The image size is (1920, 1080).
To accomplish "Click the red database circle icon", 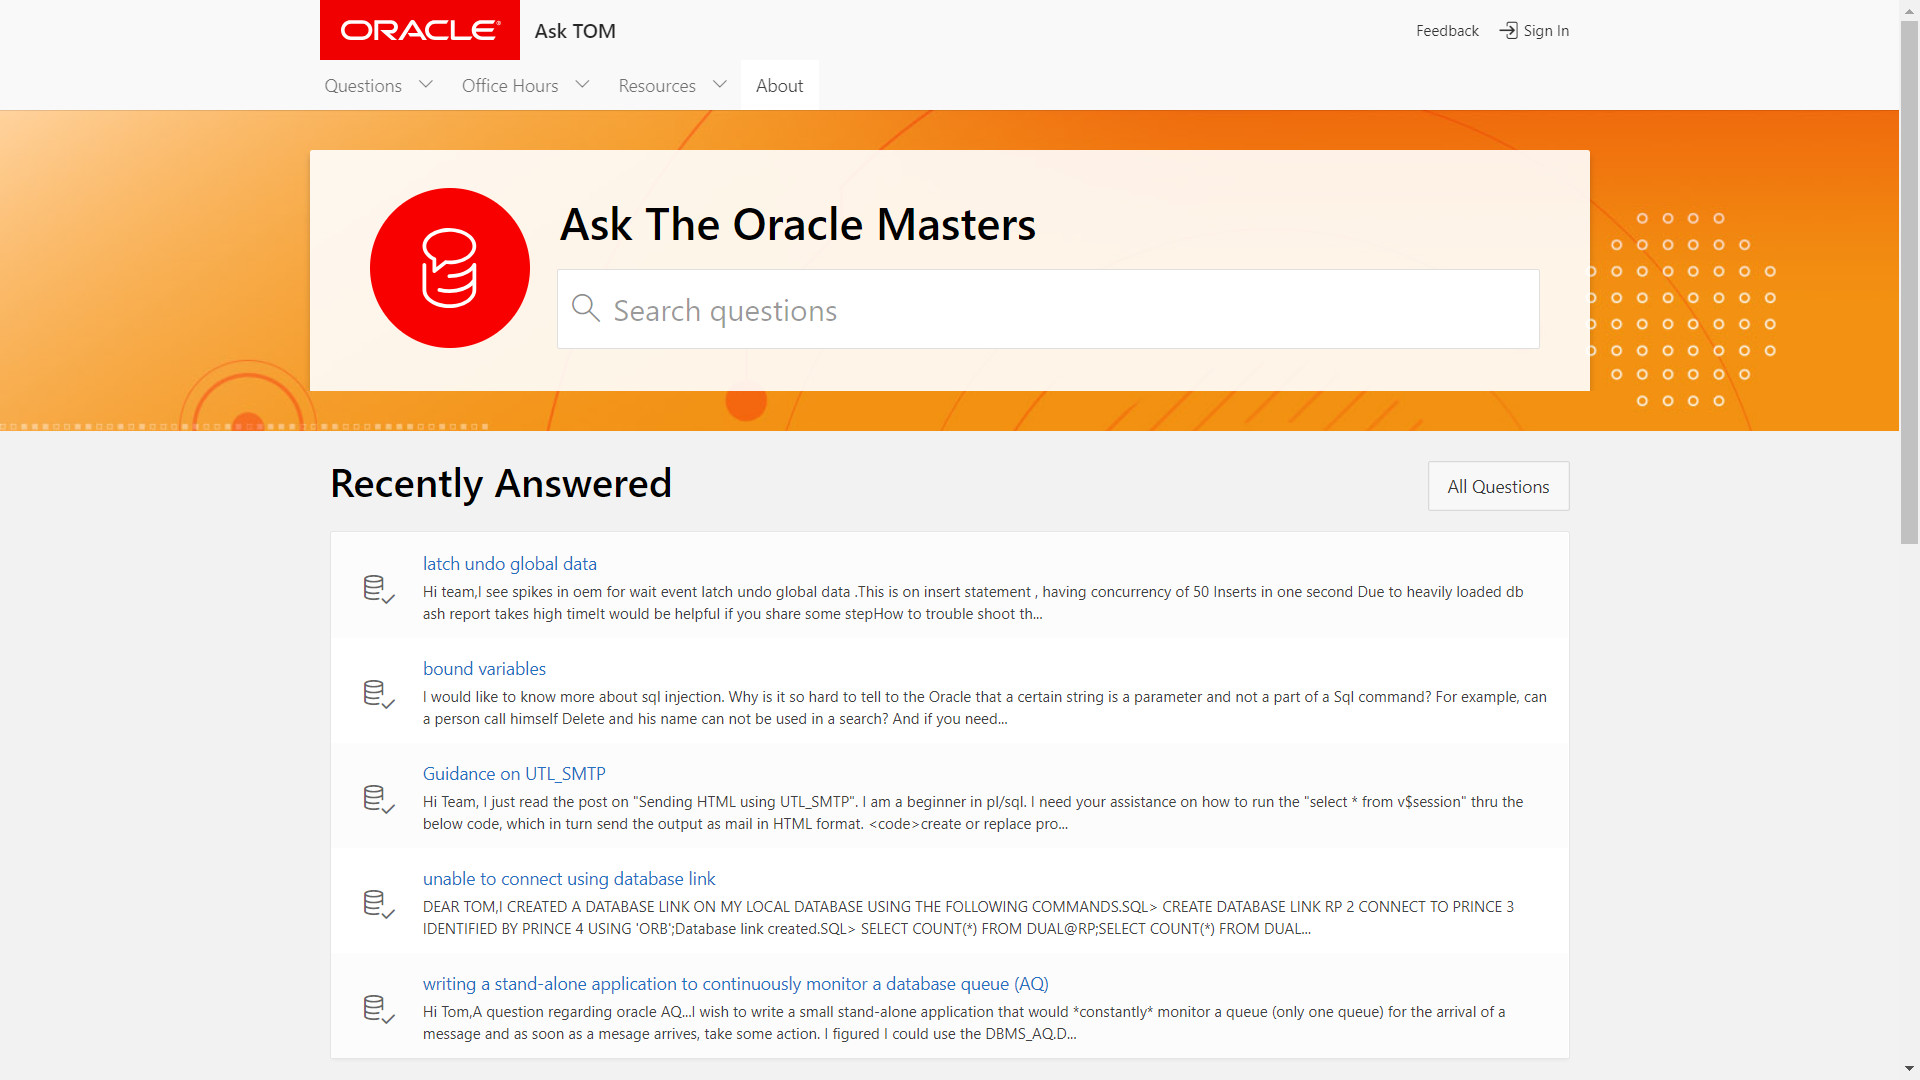I will pyautogui.click(x=450, y=268).
